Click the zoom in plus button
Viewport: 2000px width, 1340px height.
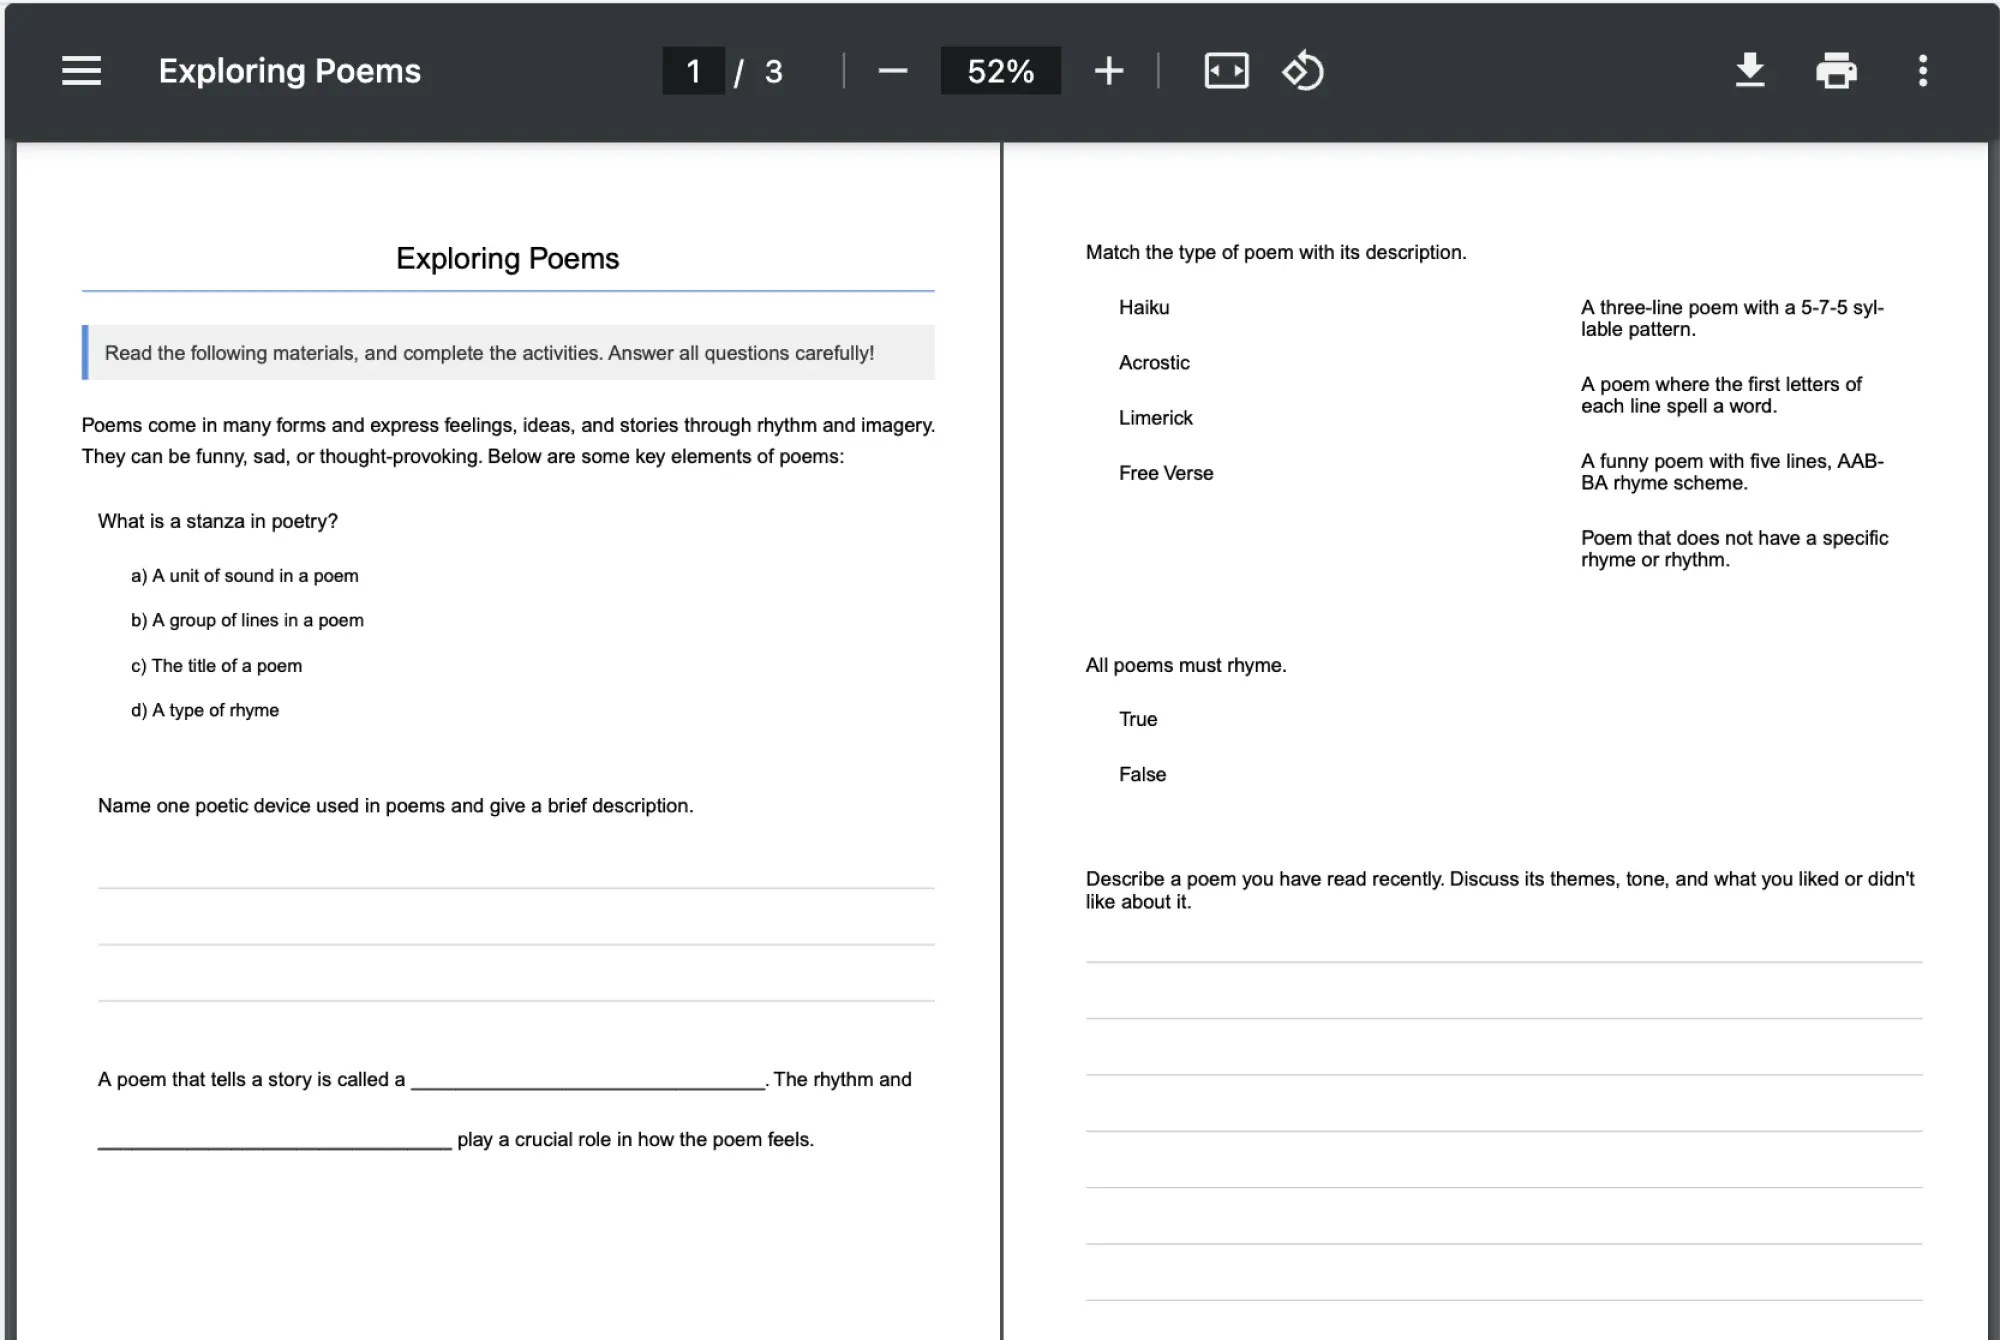pyautogui.click(x=1108, y=71)
